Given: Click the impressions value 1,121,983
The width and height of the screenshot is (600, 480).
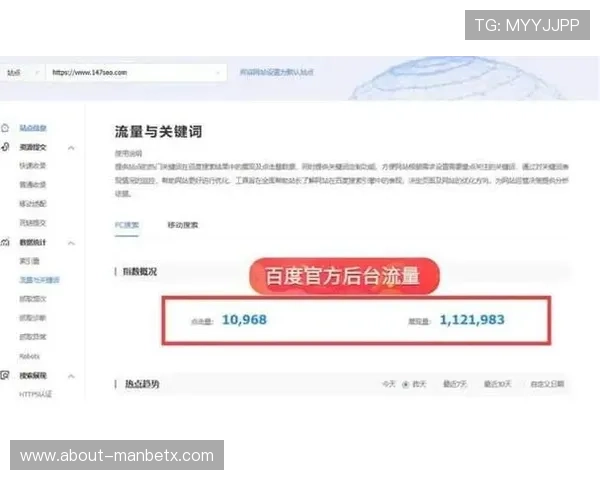Looking at the screenshot, I should click(472, 320).
